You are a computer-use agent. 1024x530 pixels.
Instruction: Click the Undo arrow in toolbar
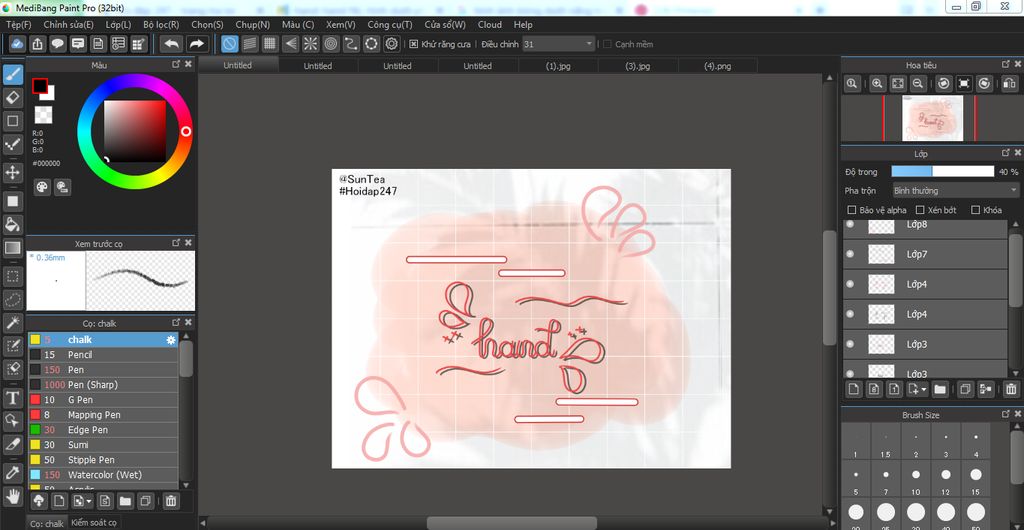click(x=172, y=44)
